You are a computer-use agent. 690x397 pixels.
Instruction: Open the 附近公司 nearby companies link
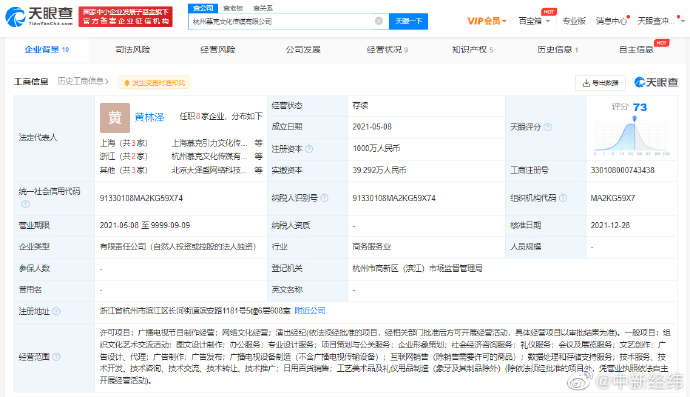310,311
